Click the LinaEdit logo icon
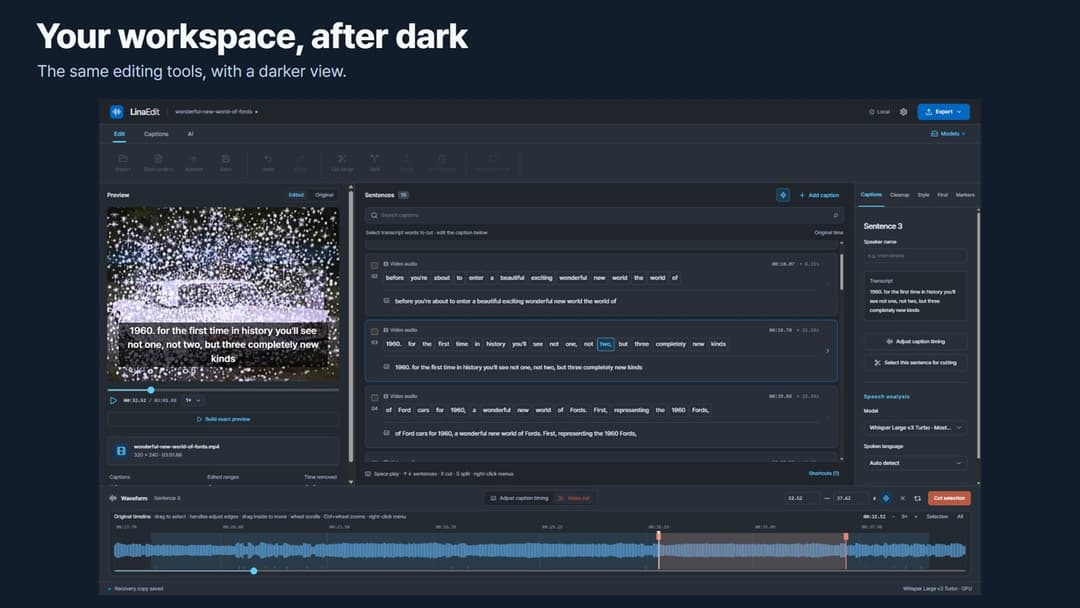The height and width of the screenshot is (608, 1080). 116,112
